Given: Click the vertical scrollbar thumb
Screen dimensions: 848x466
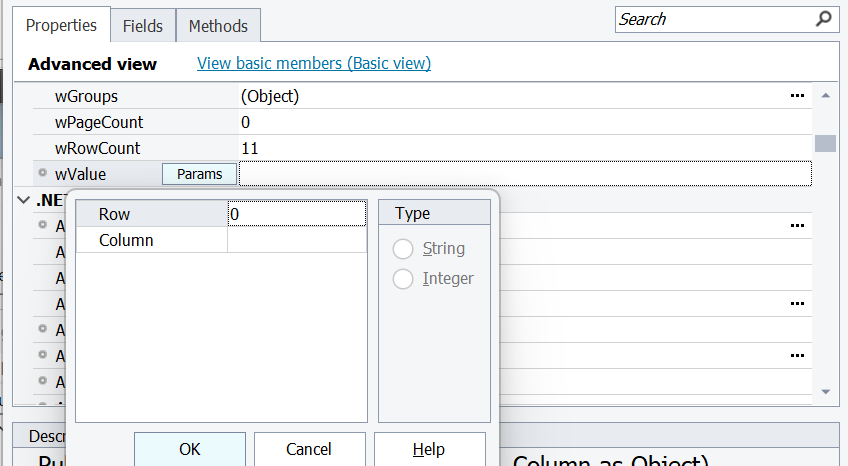Looking at the screenshot, I should coord(825,142).
